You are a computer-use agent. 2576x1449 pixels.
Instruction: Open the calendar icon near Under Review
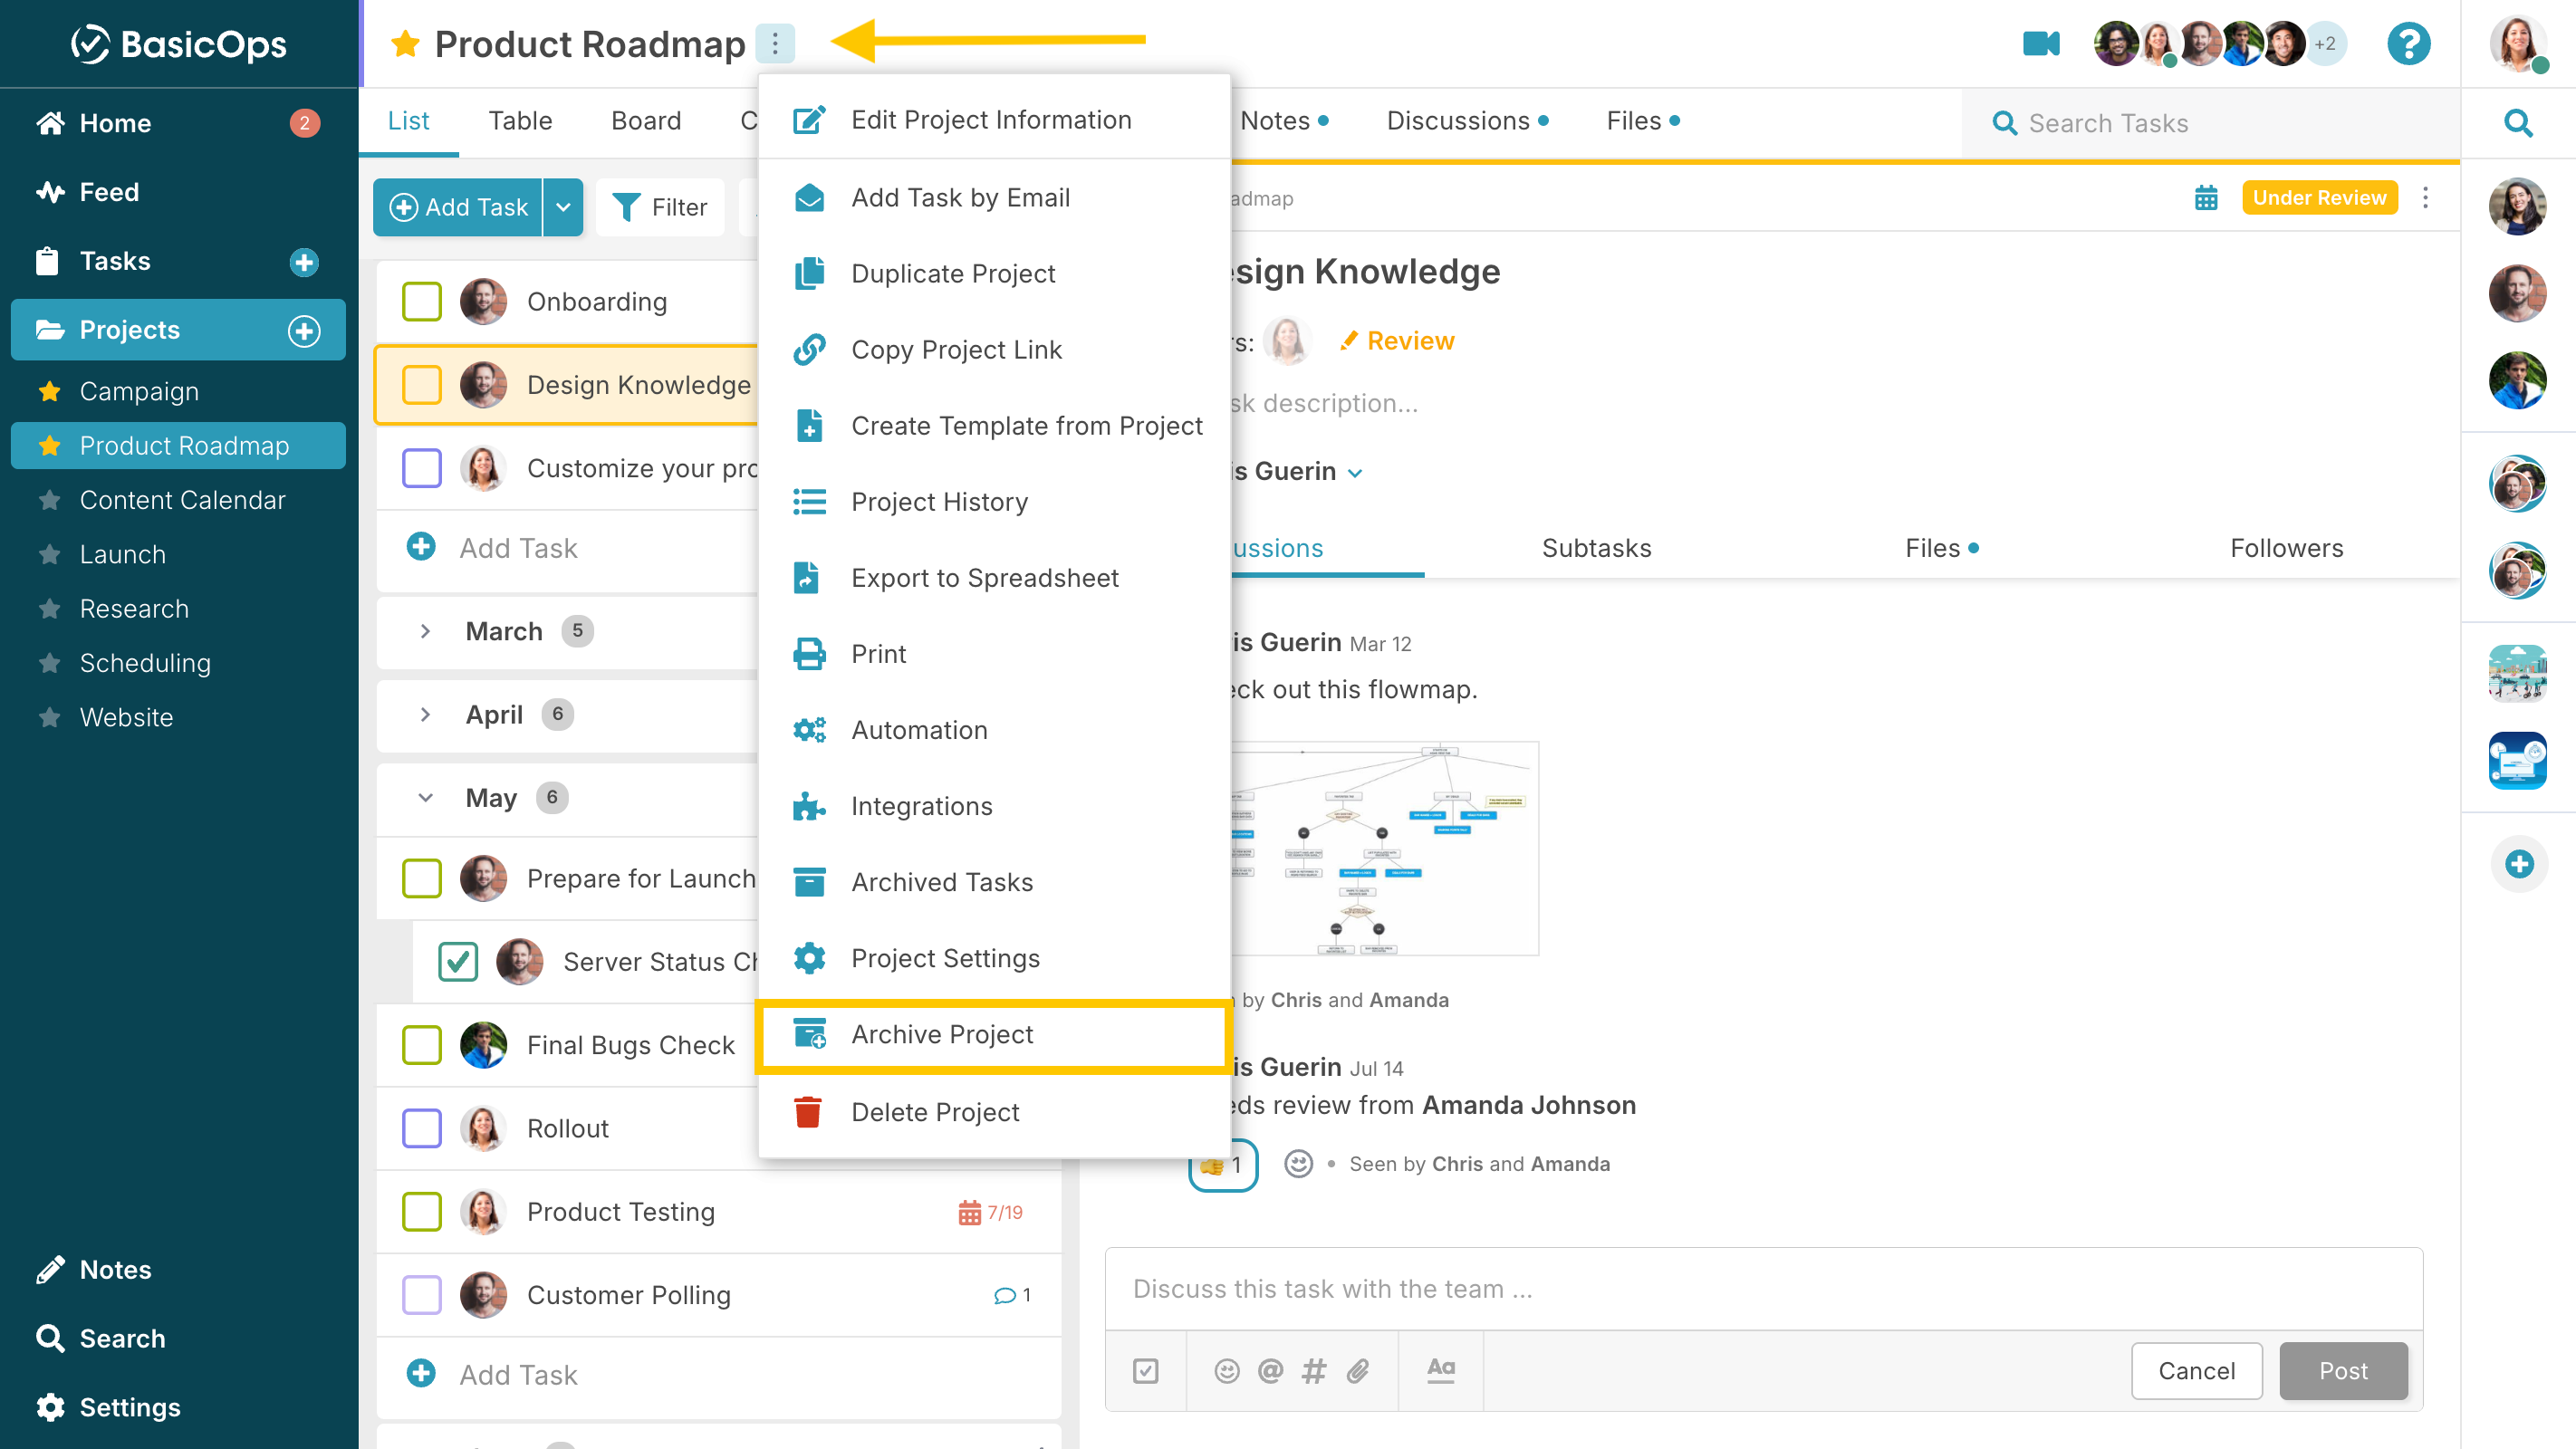click(x=2206, y=198)
